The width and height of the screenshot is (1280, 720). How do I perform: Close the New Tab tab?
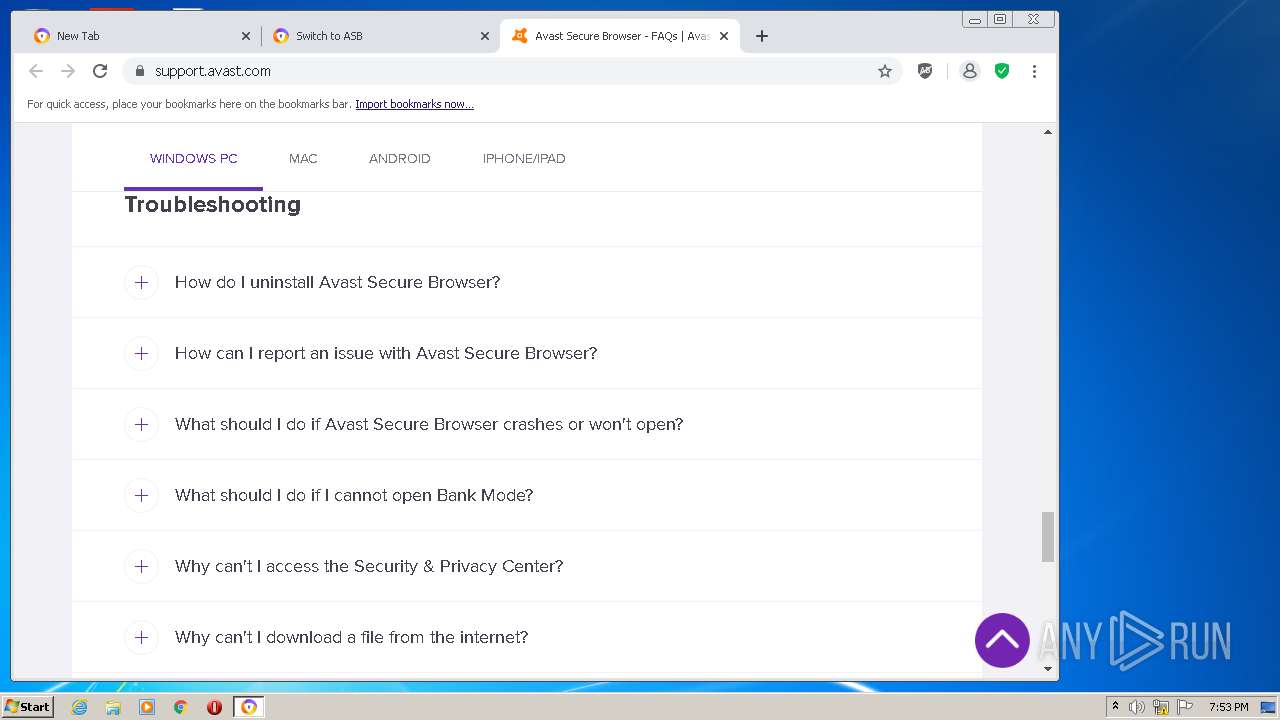[x=246, y=36]
